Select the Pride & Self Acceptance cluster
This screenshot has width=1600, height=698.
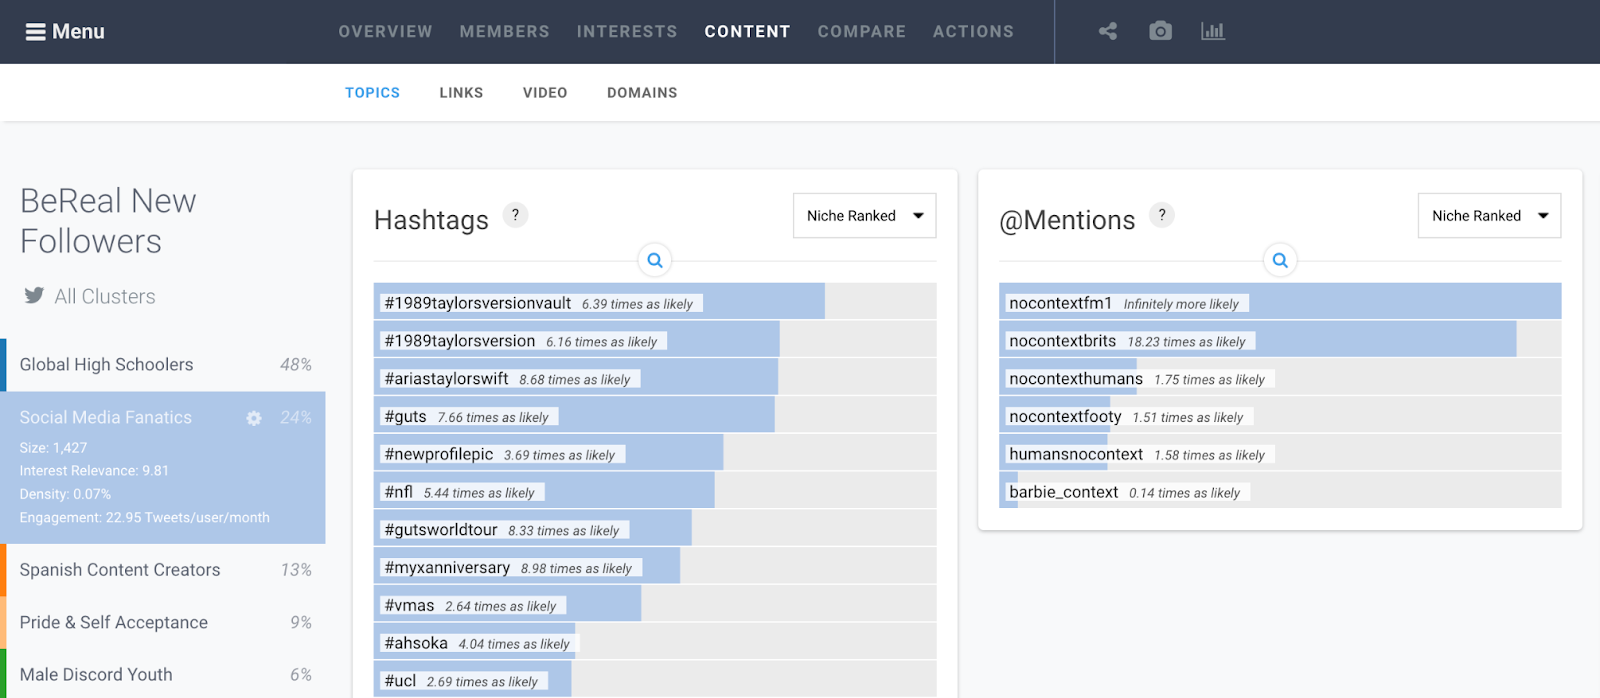point(163,622)
